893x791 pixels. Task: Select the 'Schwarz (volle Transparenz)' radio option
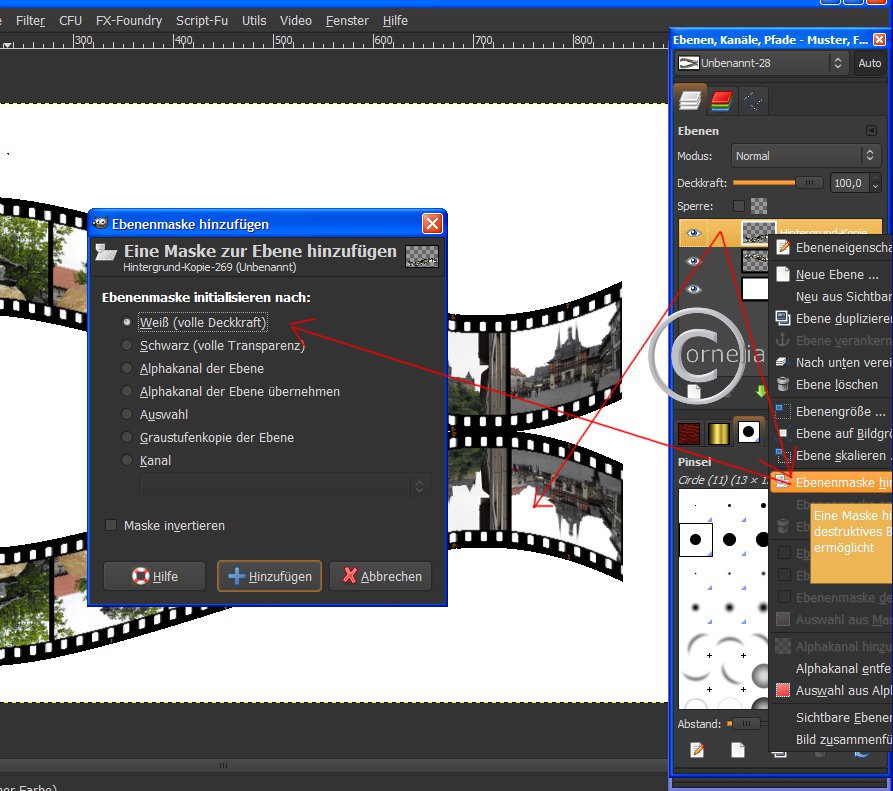[127, 345]
